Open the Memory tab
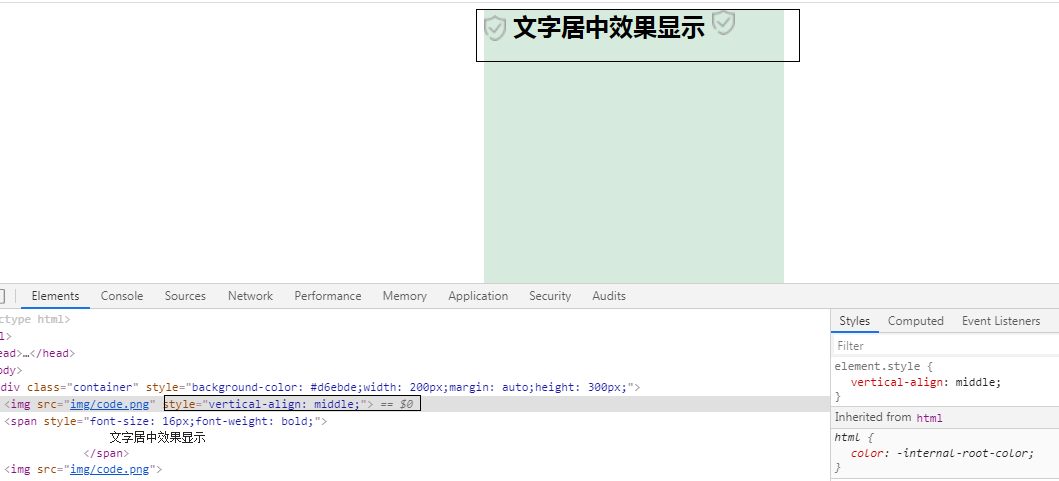The width and height of the screenshot is (1059, 481). 405,296
